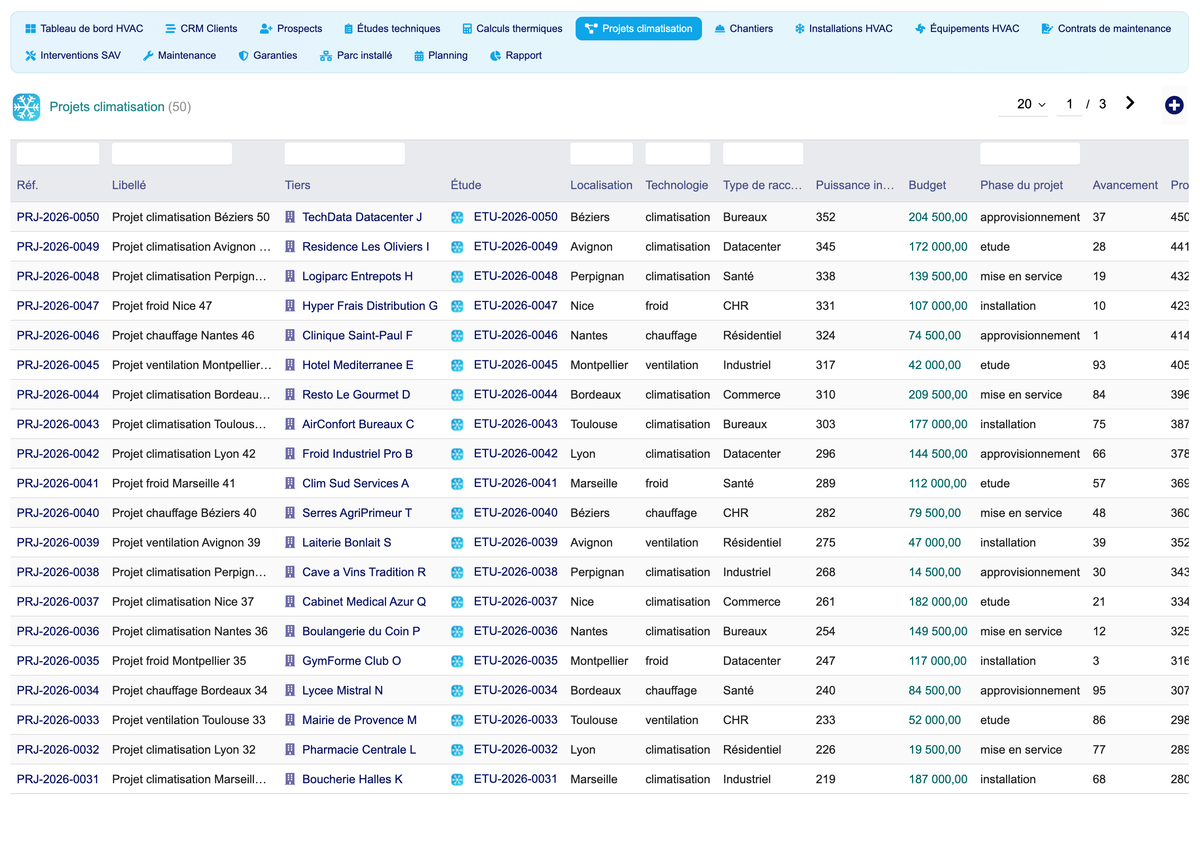Viewport: 1200px width, 842px height.
Task: Open Parc installé tab
Action: tap(356, 56)
